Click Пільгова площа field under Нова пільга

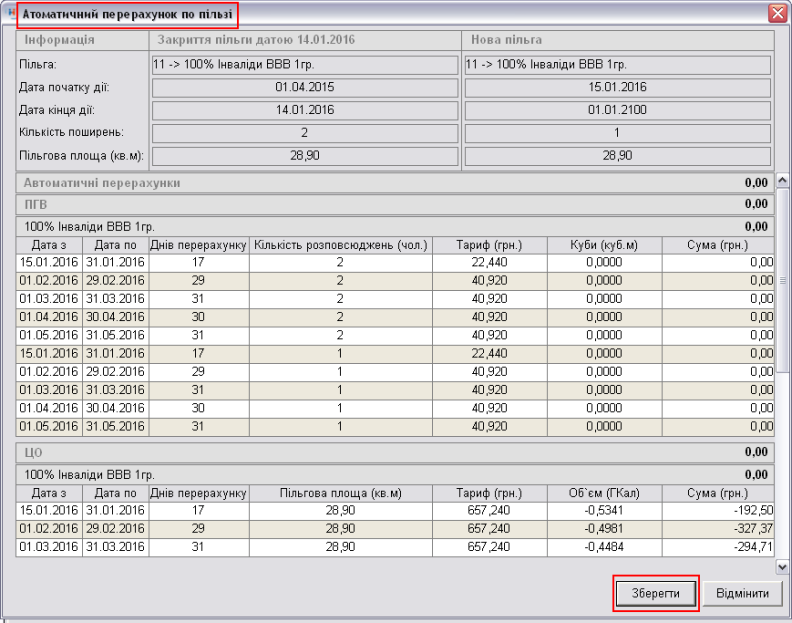coord(618,153)
